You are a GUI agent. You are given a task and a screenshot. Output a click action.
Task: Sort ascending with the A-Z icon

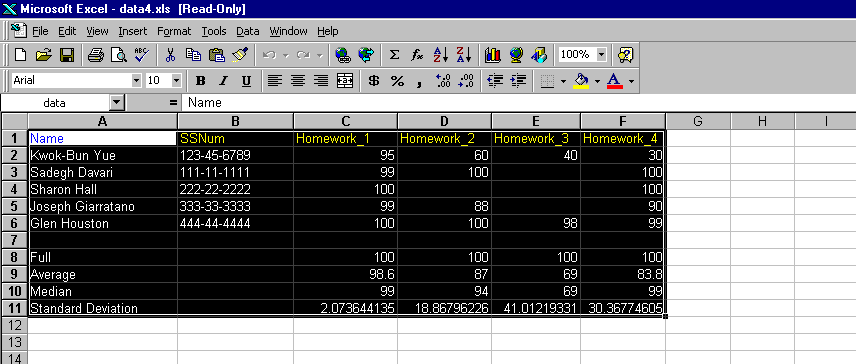(441, 55)
